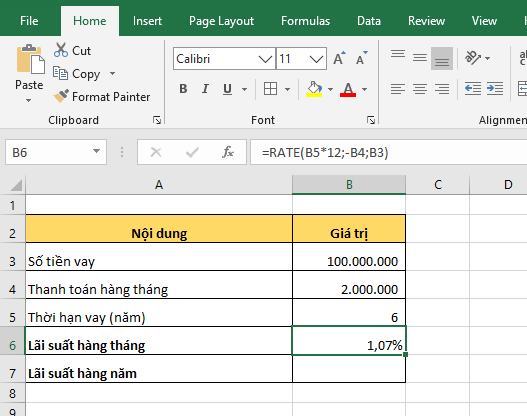The image size is (527, 416).
Task: Toggle Underline formatting
Action: [x=228, y=89]
